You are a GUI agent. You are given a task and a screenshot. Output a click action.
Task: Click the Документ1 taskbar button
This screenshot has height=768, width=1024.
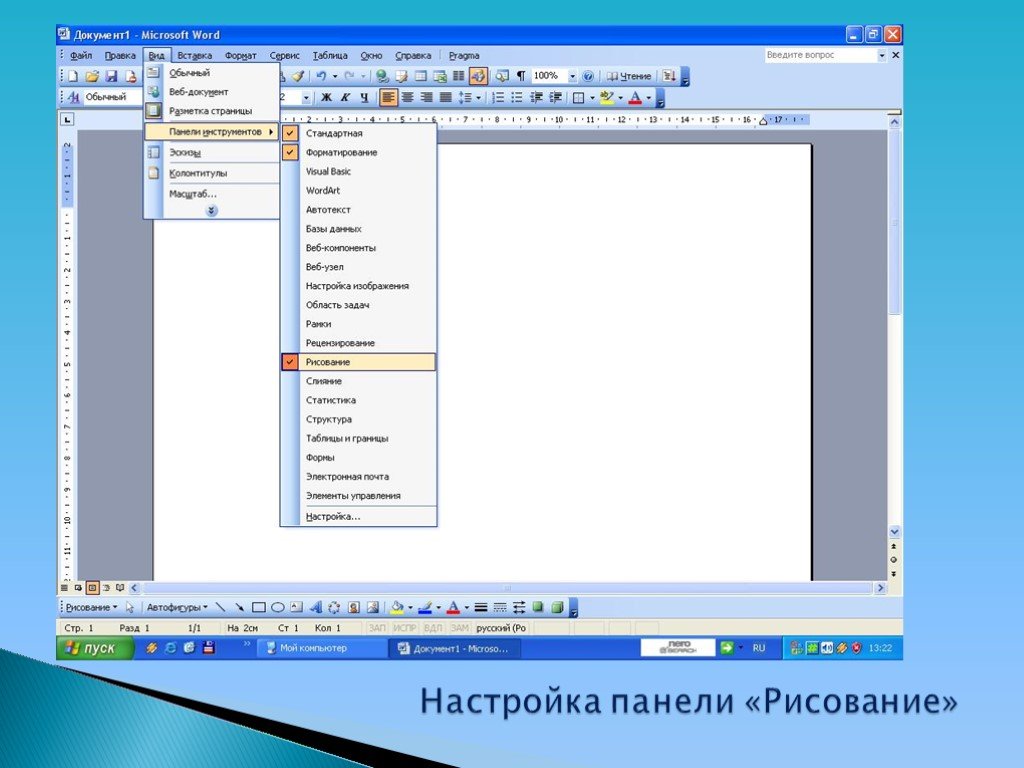455,648
